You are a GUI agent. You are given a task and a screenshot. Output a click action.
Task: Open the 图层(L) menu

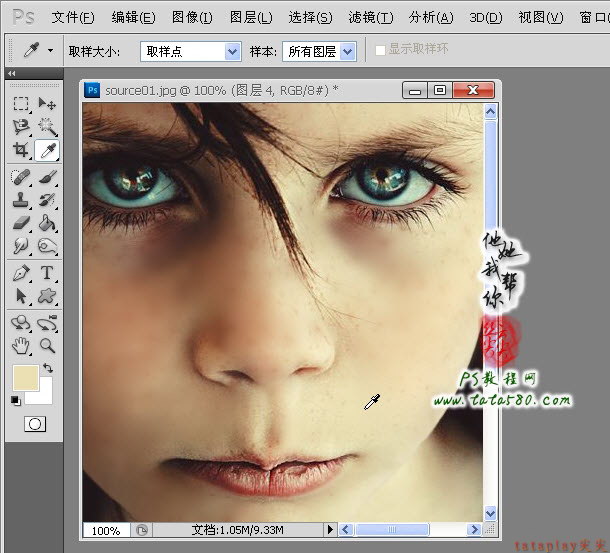click(251, 18)
